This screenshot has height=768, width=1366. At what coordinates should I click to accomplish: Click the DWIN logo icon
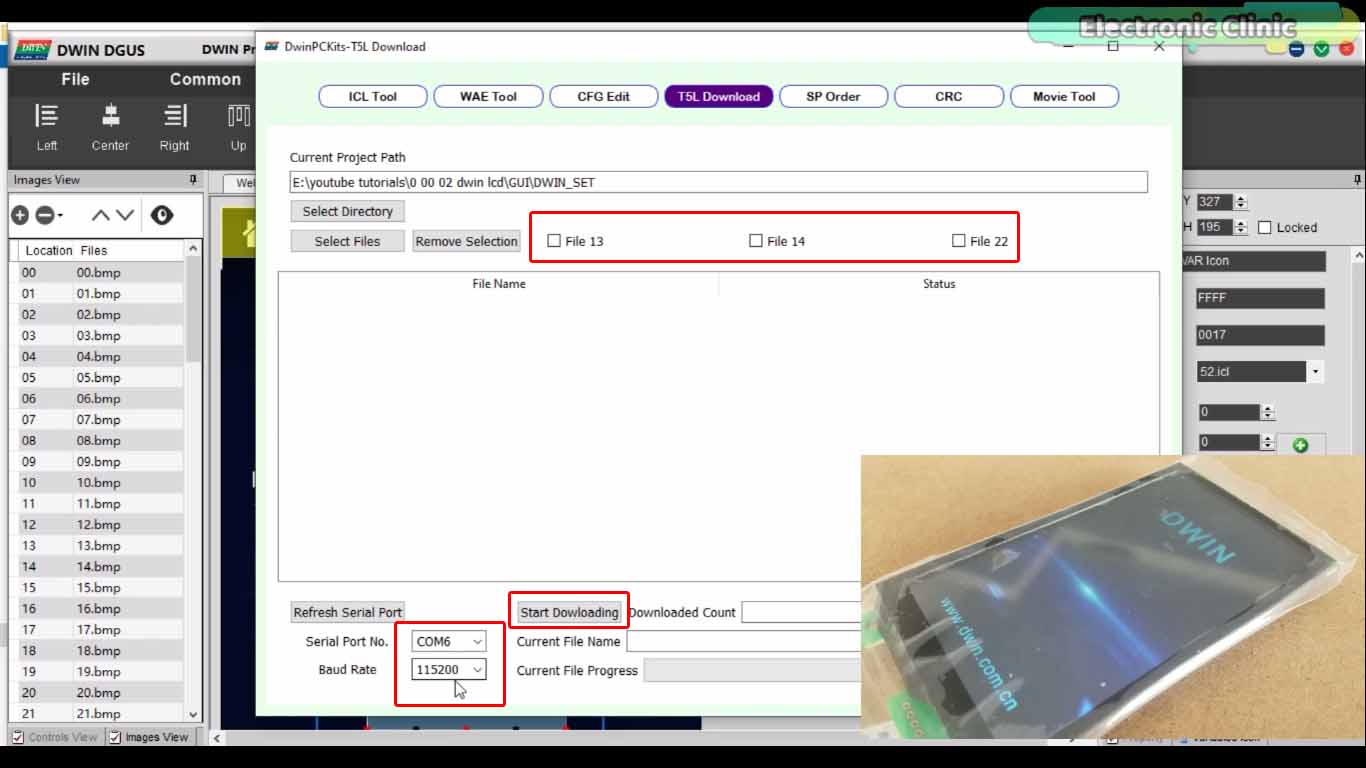32,50
